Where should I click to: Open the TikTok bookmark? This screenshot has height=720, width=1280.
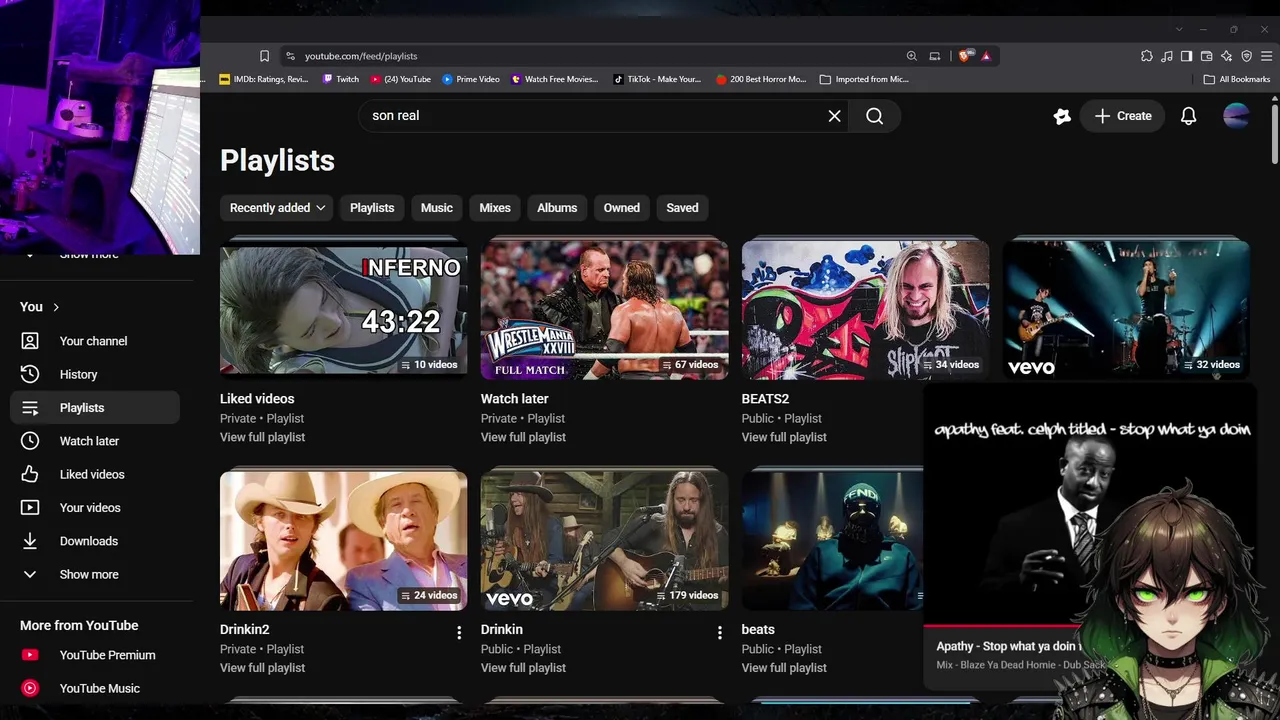657,79
